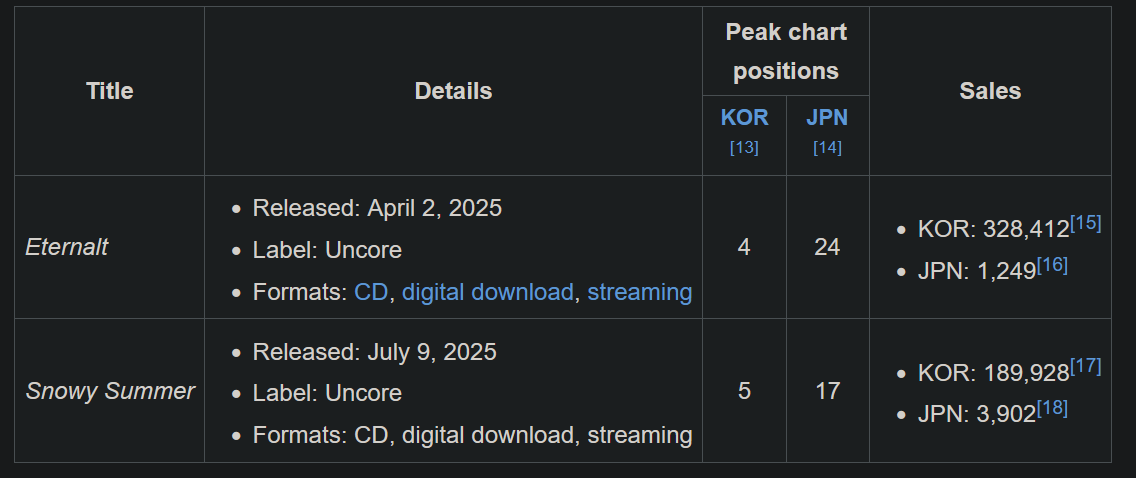This screenshot has width=1136, height=478.
Task: Follow citation 16 beside JPN sales 1,249
Action: click(x=1052, y=265)
